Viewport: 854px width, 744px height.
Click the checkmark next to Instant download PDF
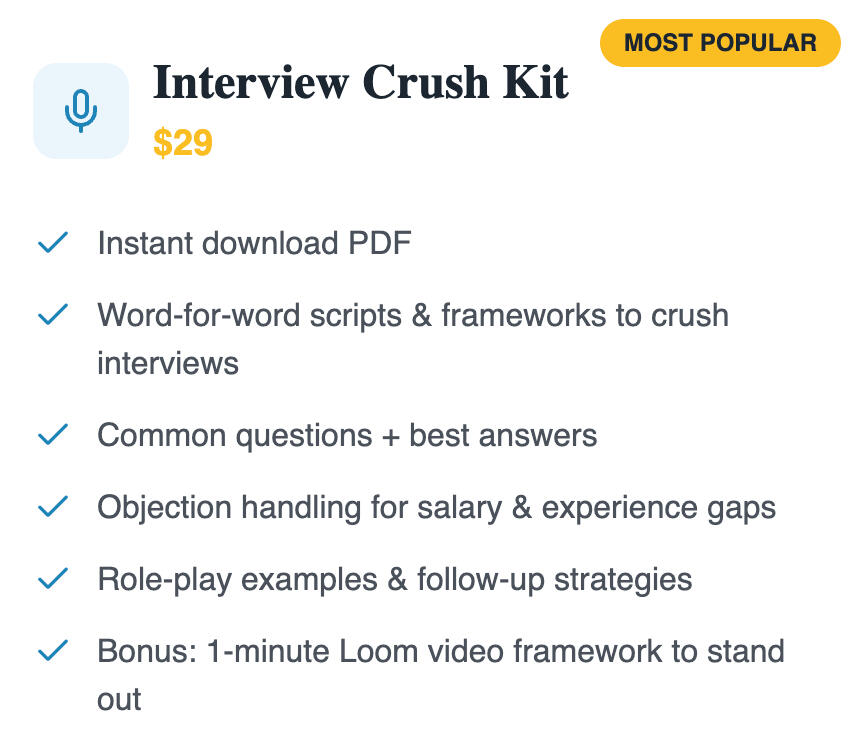(x=52, y=243)
